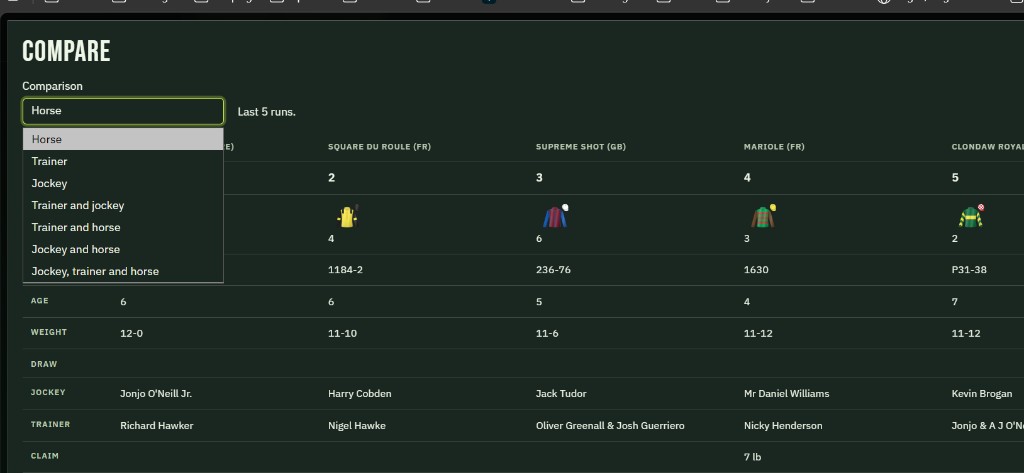Click the 7 lb claim value
The image size is (1024, 473).
coord(752,457)
